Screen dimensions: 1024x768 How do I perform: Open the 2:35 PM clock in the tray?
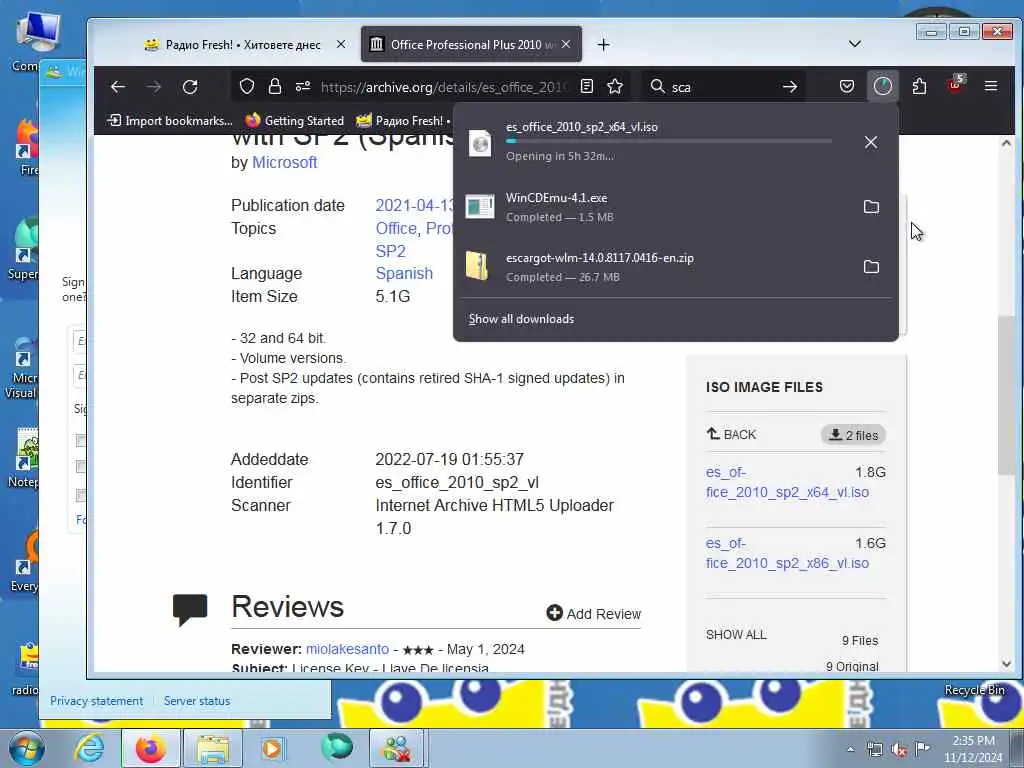[973, 749]
